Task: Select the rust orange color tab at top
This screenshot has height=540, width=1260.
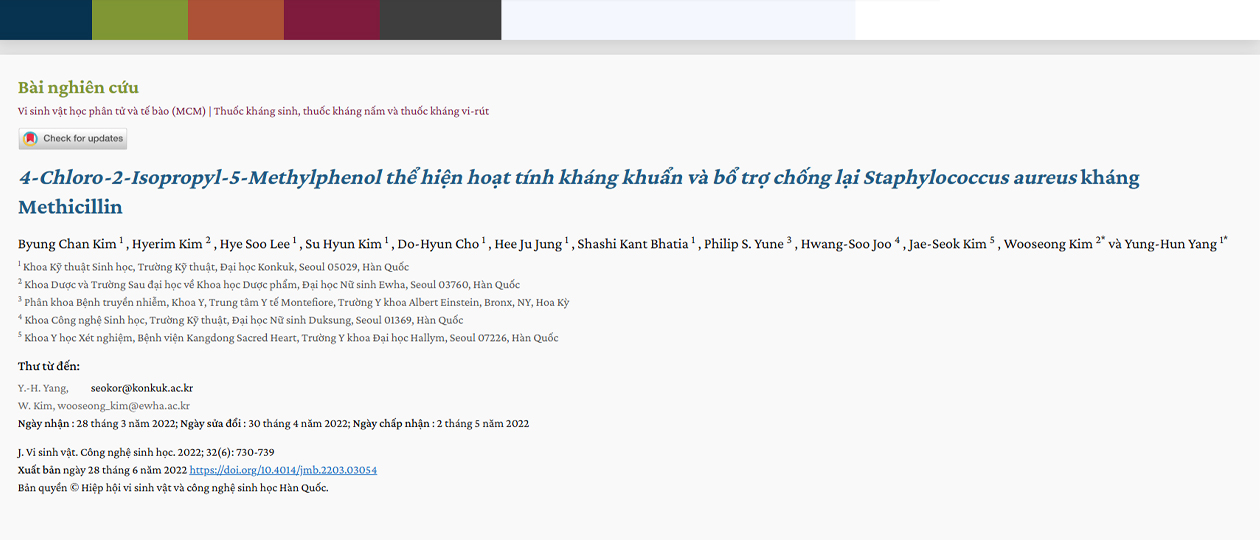Action: pyautogui.click(x=236, y=20)
